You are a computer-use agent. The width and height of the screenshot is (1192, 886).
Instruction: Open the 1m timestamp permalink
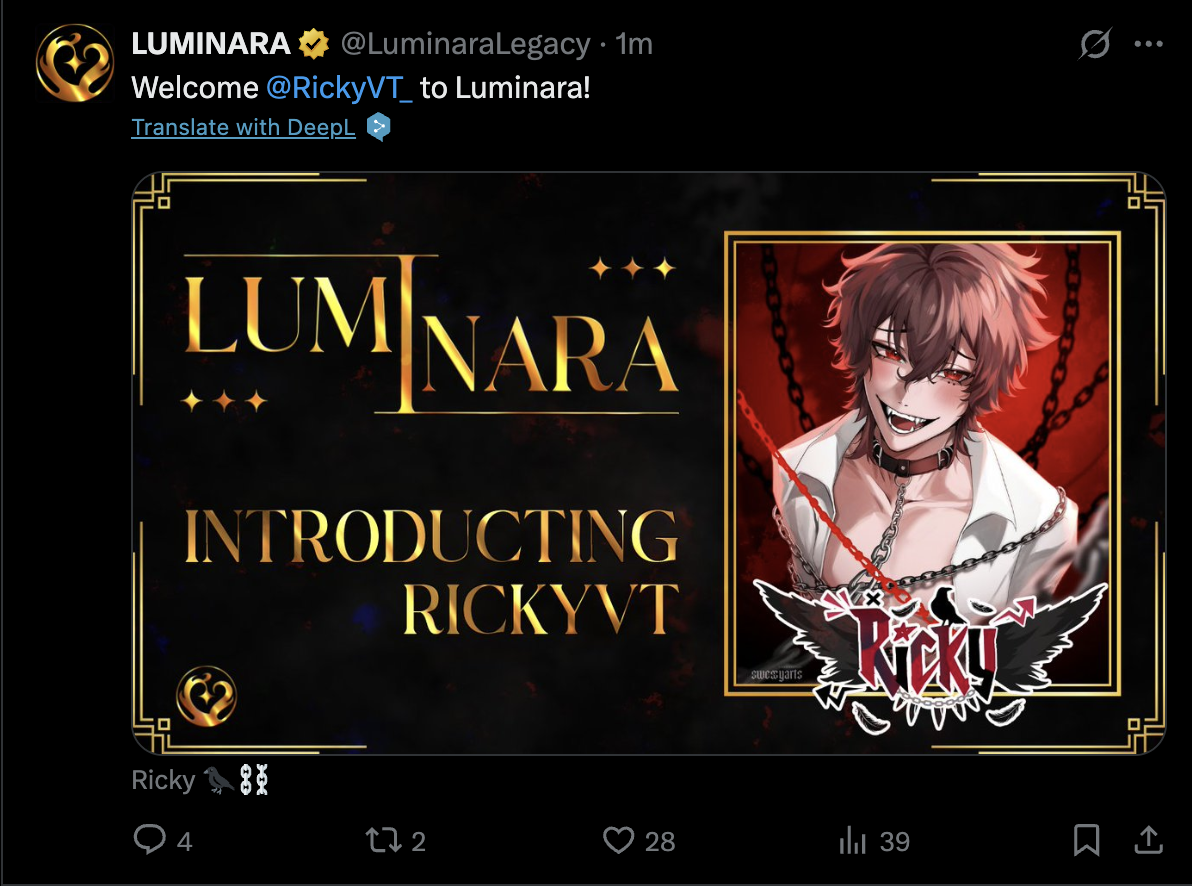coord(634,44)
